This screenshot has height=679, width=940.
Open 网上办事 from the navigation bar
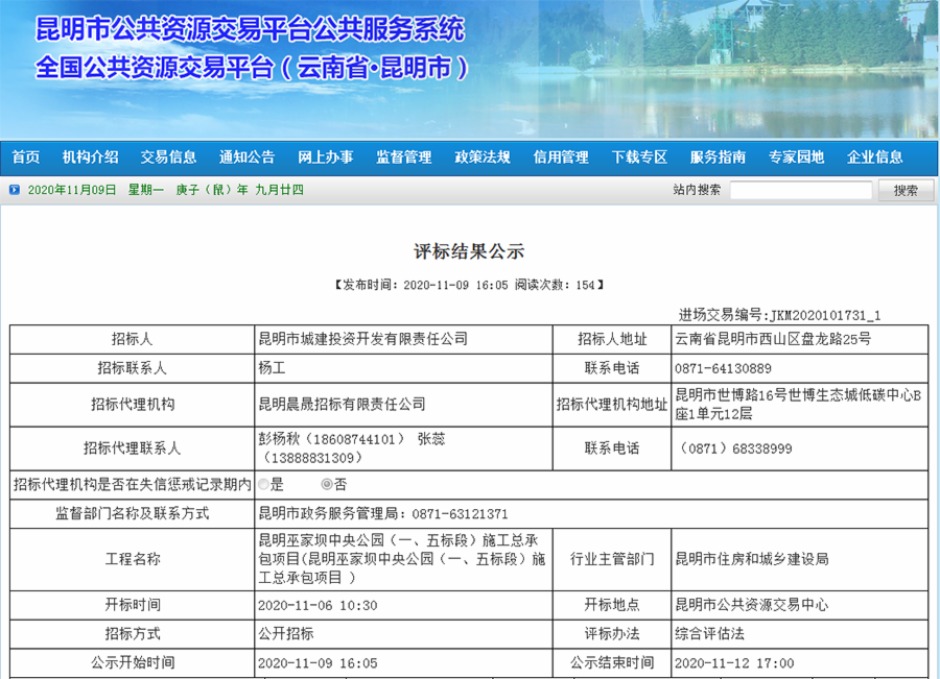[325, 157]
